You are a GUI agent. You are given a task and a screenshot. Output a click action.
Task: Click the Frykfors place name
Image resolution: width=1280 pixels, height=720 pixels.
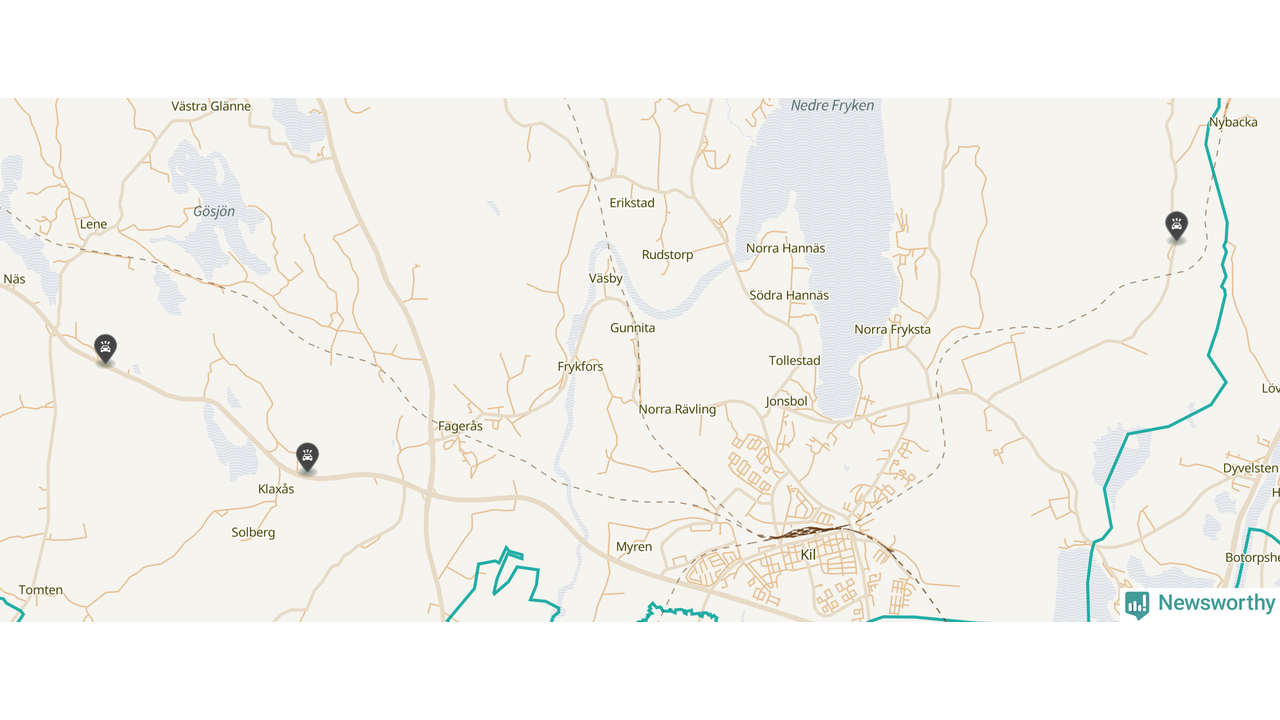pos(580,367)
